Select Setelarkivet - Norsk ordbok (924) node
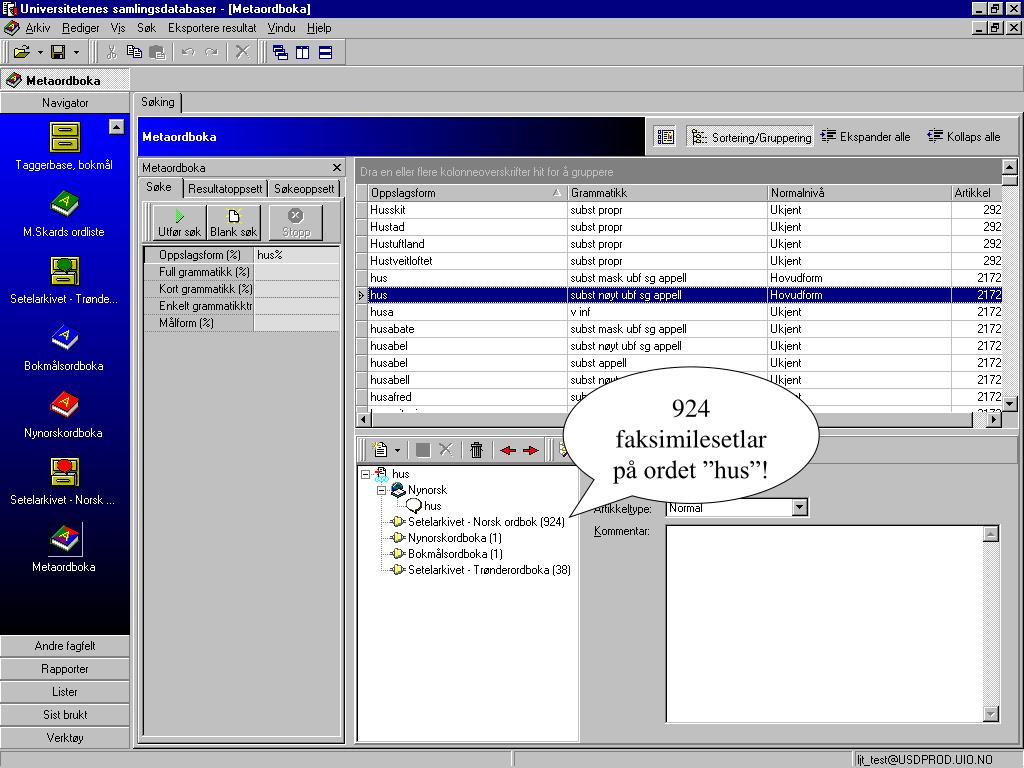 click(x=486, y=522)
